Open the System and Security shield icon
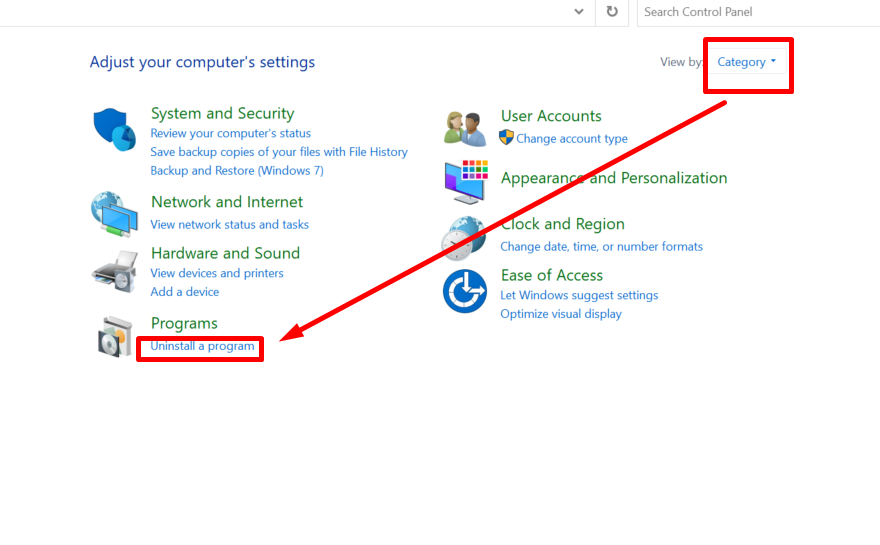This screenshot has width=880, height=545. click(114, 130)
